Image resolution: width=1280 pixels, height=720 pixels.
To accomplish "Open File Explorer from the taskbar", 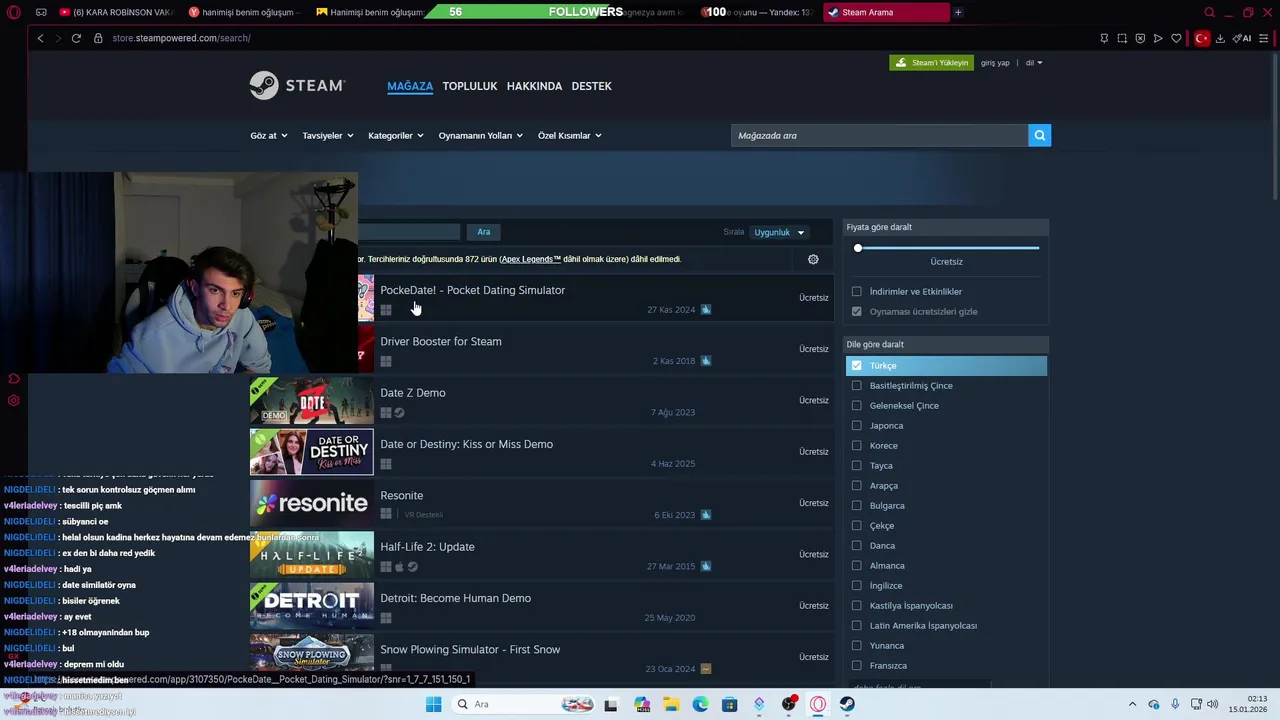I will [672, 704].
